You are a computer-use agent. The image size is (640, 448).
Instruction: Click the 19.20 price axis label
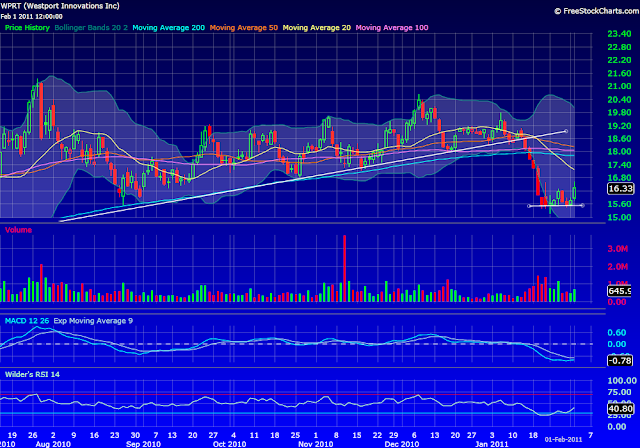(x=619, y=126)
